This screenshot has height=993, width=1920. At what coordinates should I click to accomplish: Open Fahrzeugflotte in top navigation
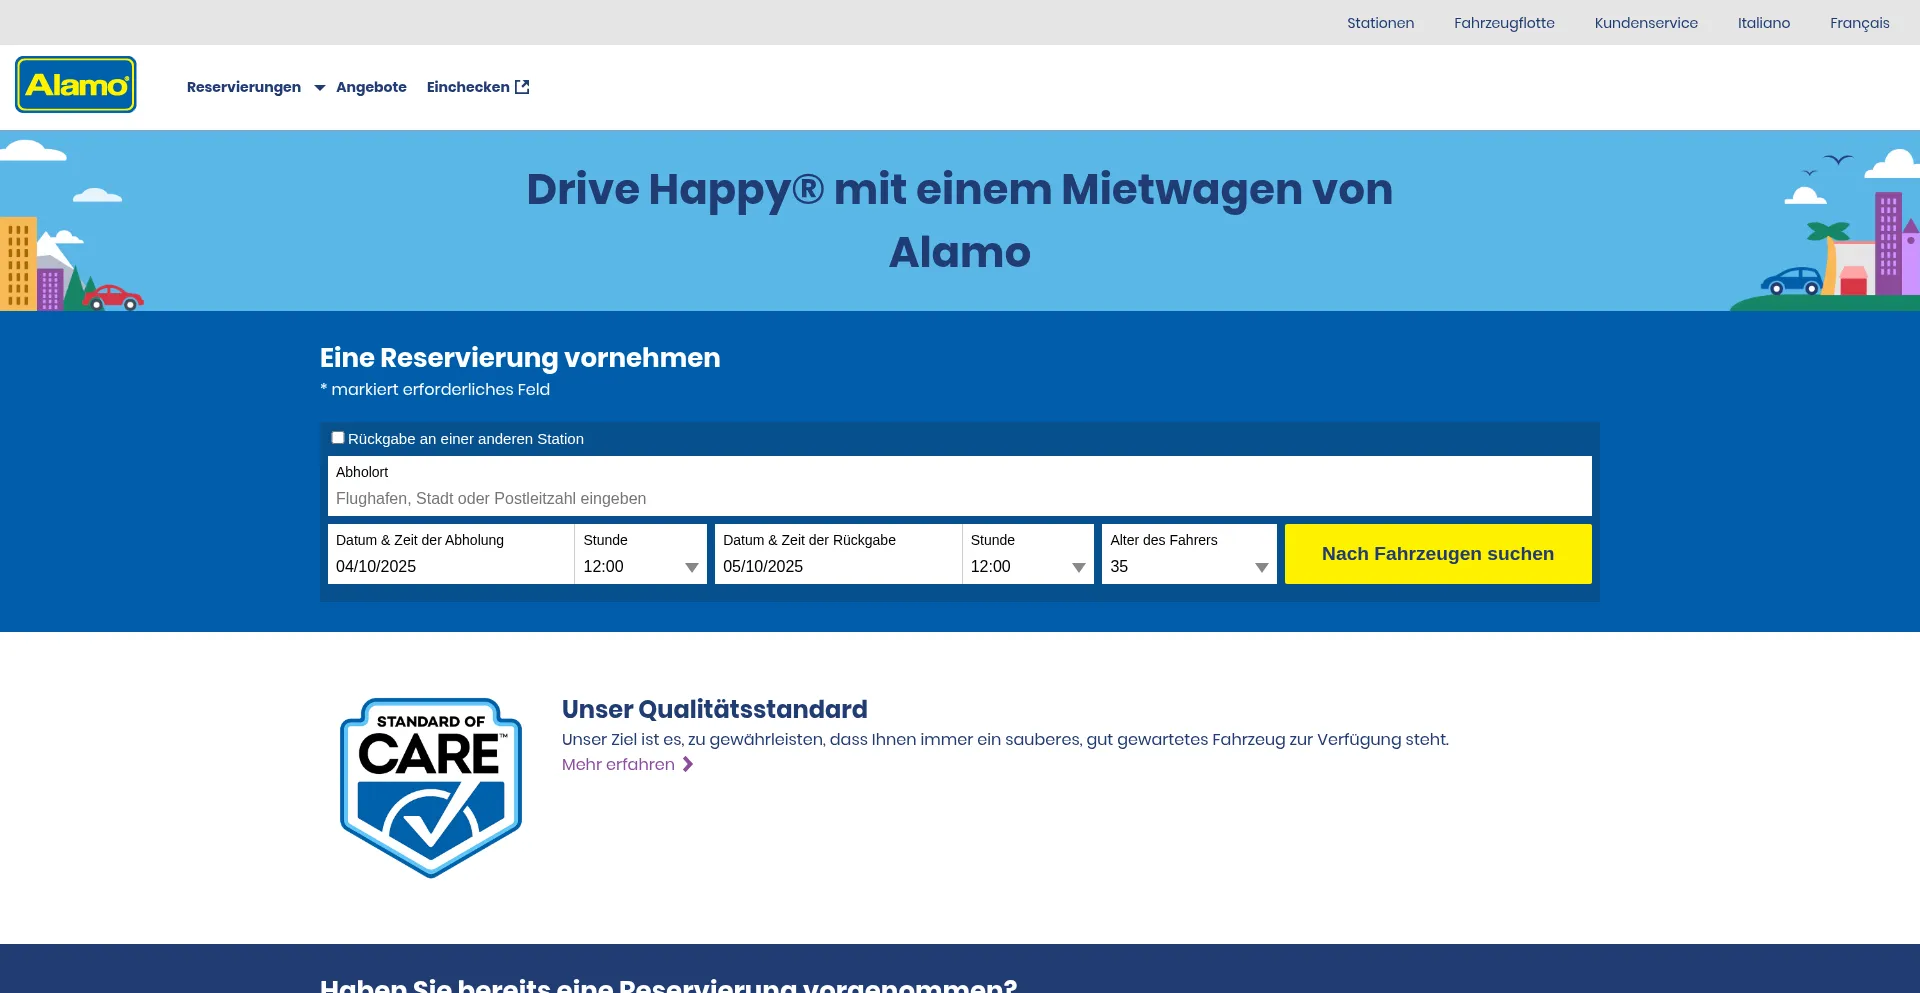pos(1504,23)
